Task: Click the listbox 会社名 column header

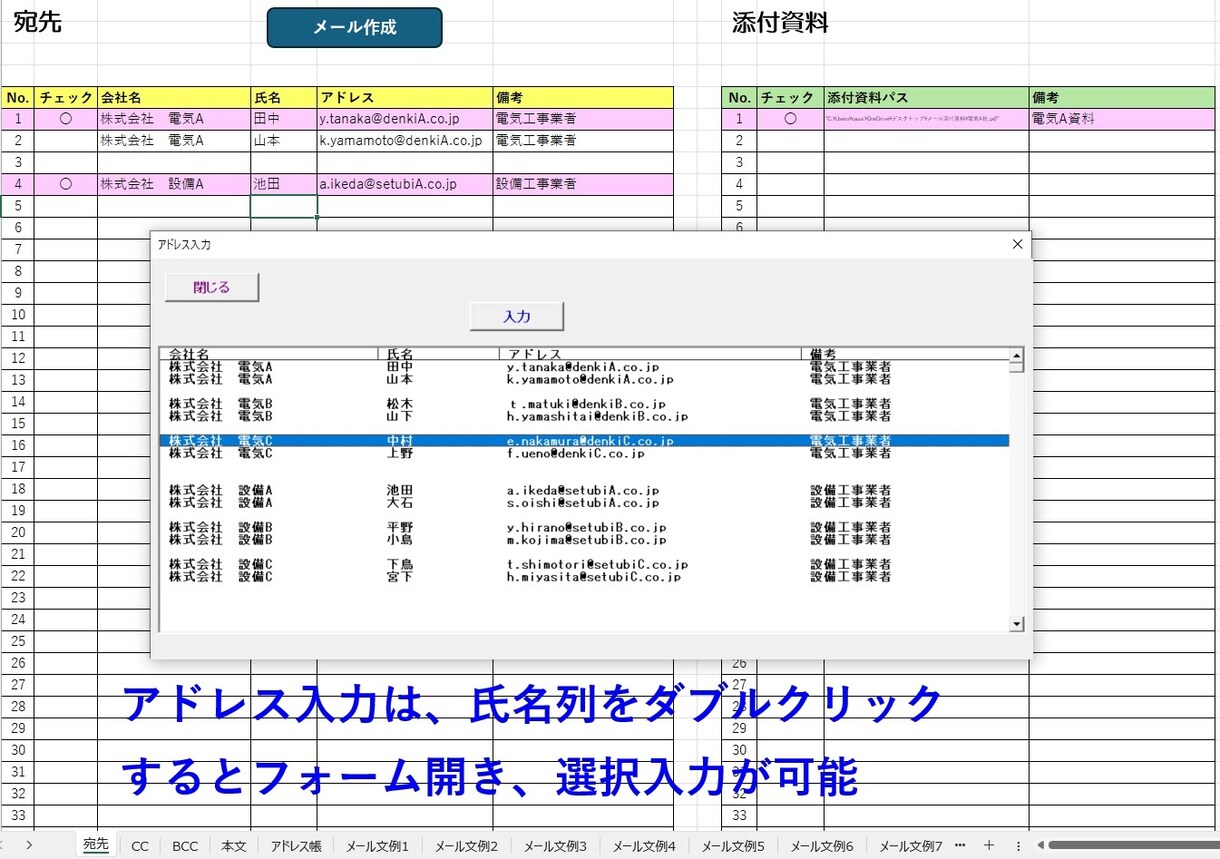Action: click(x=269, y=354)
